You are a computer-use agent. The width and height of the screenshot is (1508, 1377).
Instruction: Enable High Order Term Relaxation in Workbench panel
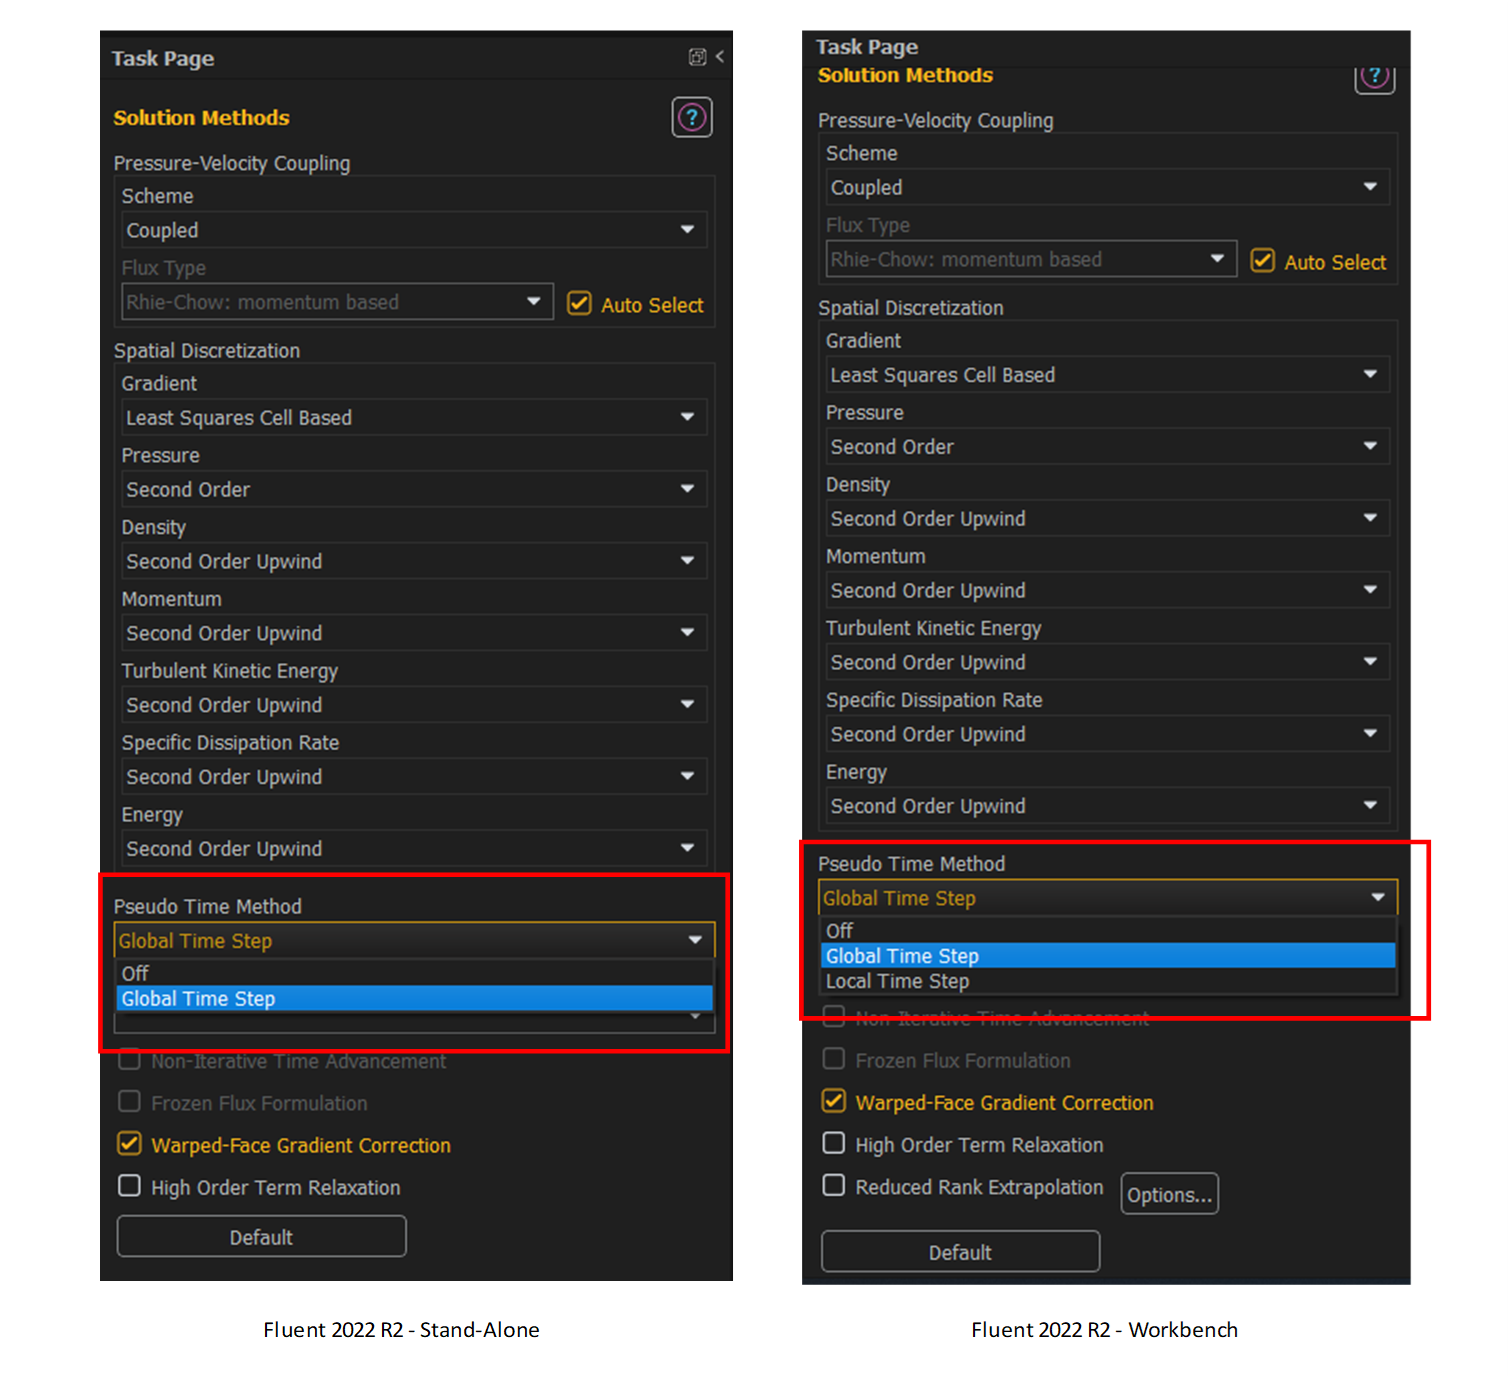tap(834, 1143)
